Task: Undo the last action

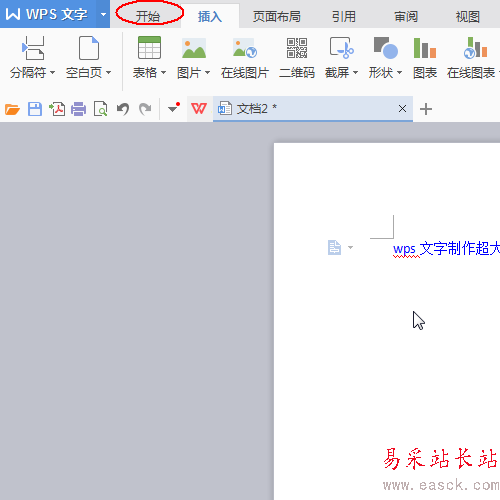Action: coord(123,109)
